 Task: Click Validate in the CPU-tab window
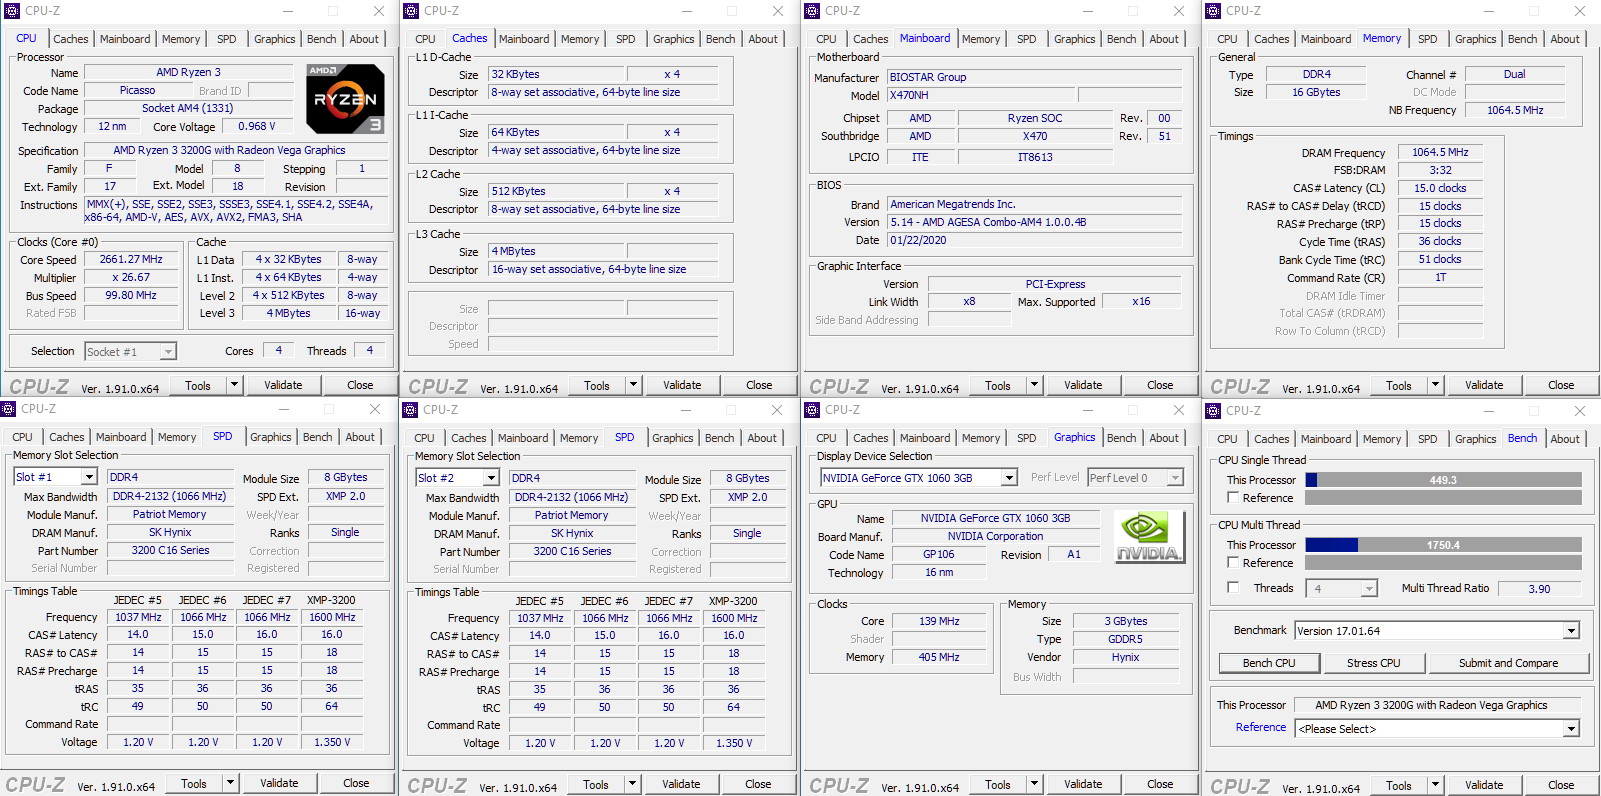[x=283, y=385]
